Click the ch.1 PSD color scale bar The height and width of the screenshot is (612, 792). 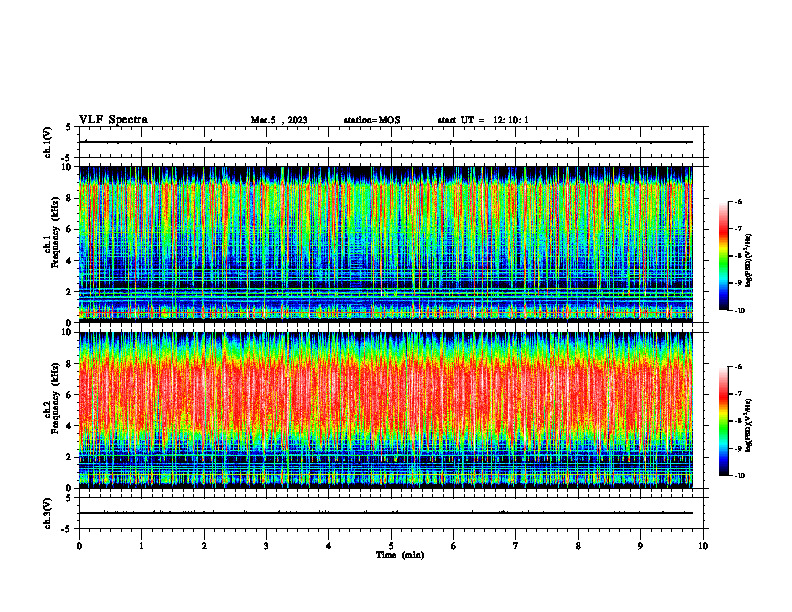click(723, 256)
